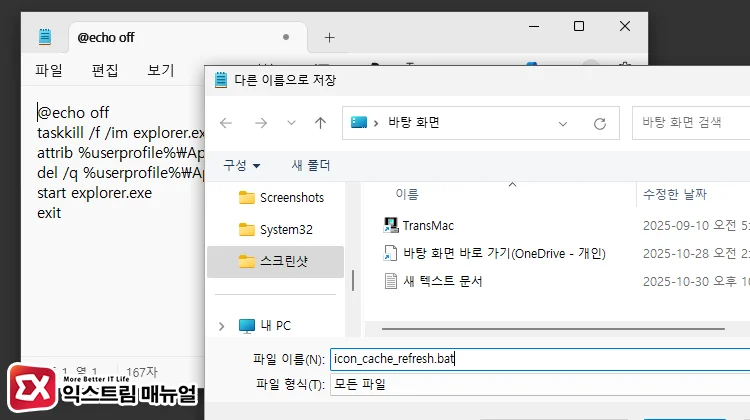The width and height of the screenshot is (750, 420).
Task: Click the navigation pane vertical scrollbar
Action: (353, 280)
